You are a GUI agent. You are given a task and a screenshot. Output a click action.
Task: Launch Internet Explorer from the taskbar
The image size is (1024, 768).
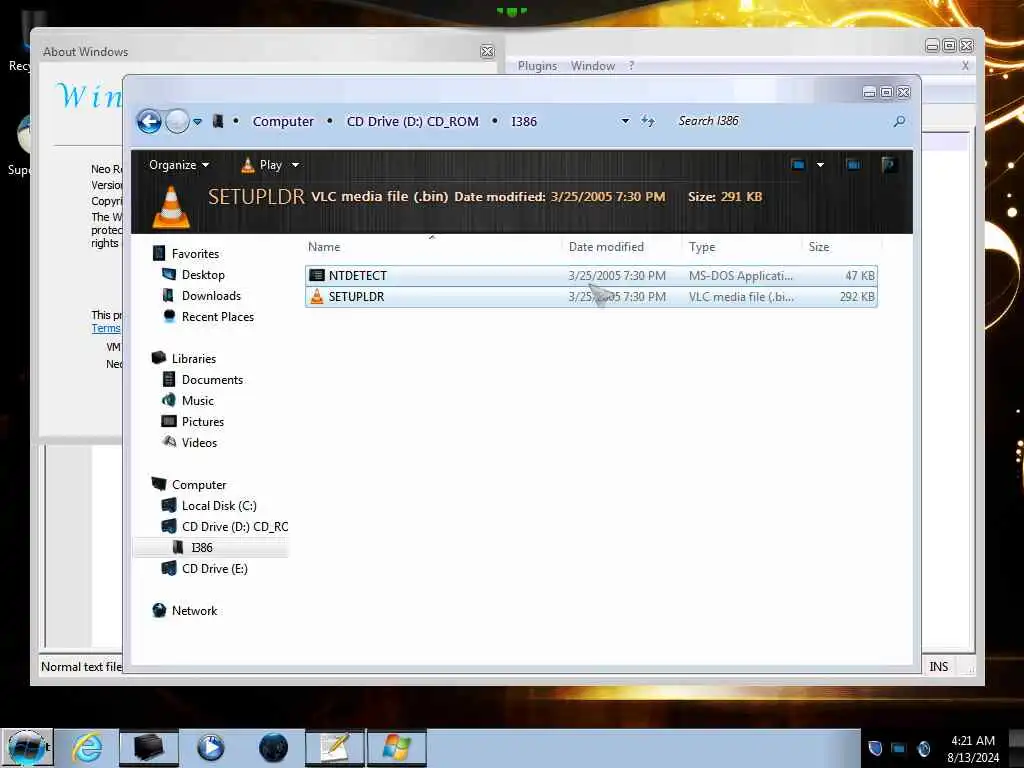coord(86,748)
